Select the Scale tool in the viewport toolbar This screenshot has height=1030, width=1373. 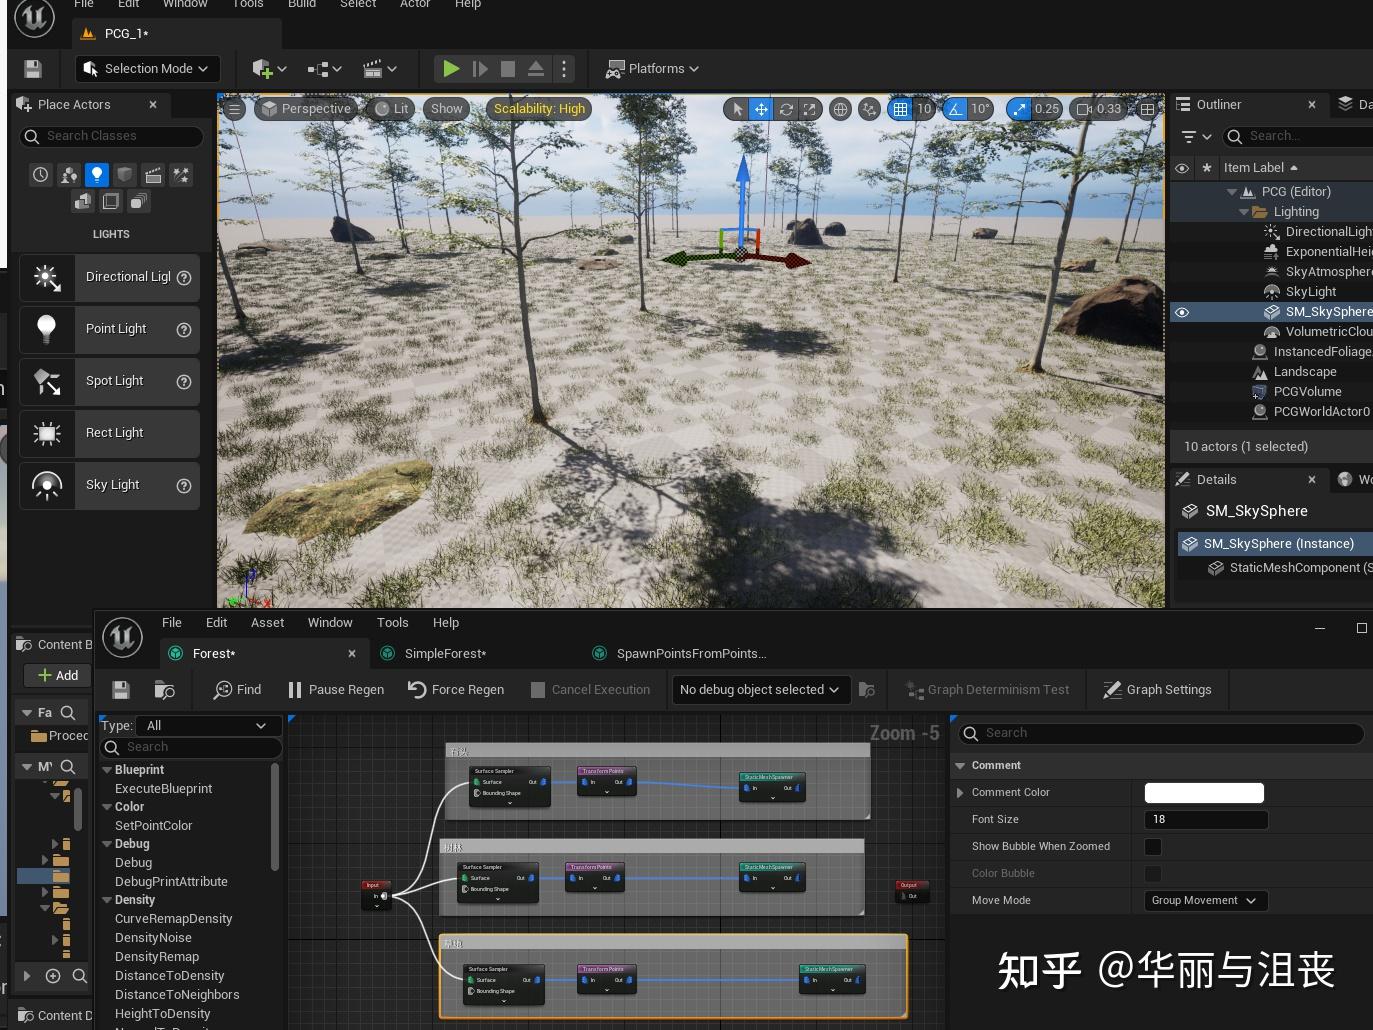click(x=810, y=109)
